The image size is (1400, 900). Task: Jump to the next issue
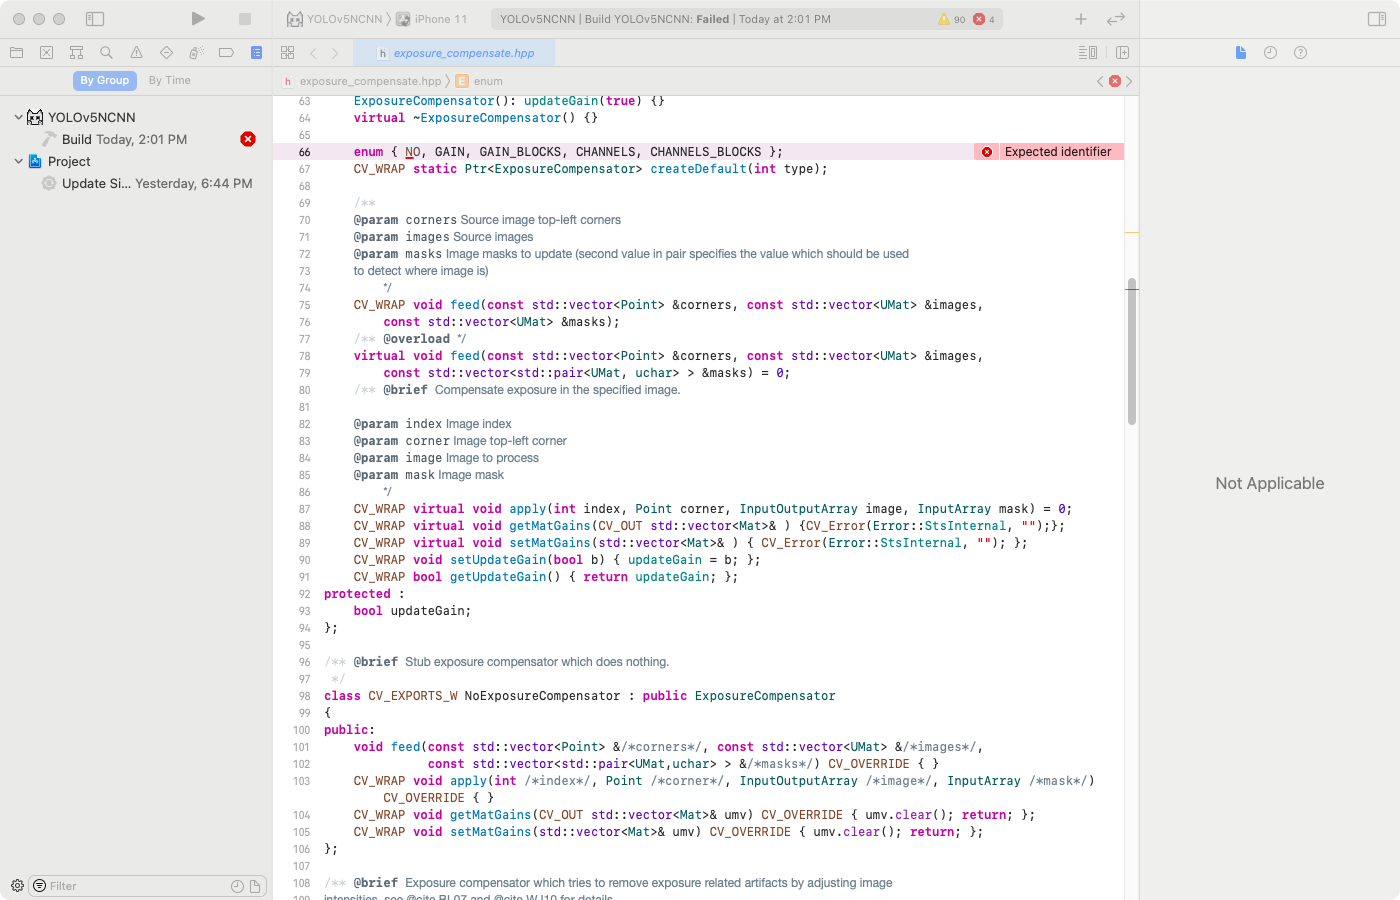[x=1129, y=81]
